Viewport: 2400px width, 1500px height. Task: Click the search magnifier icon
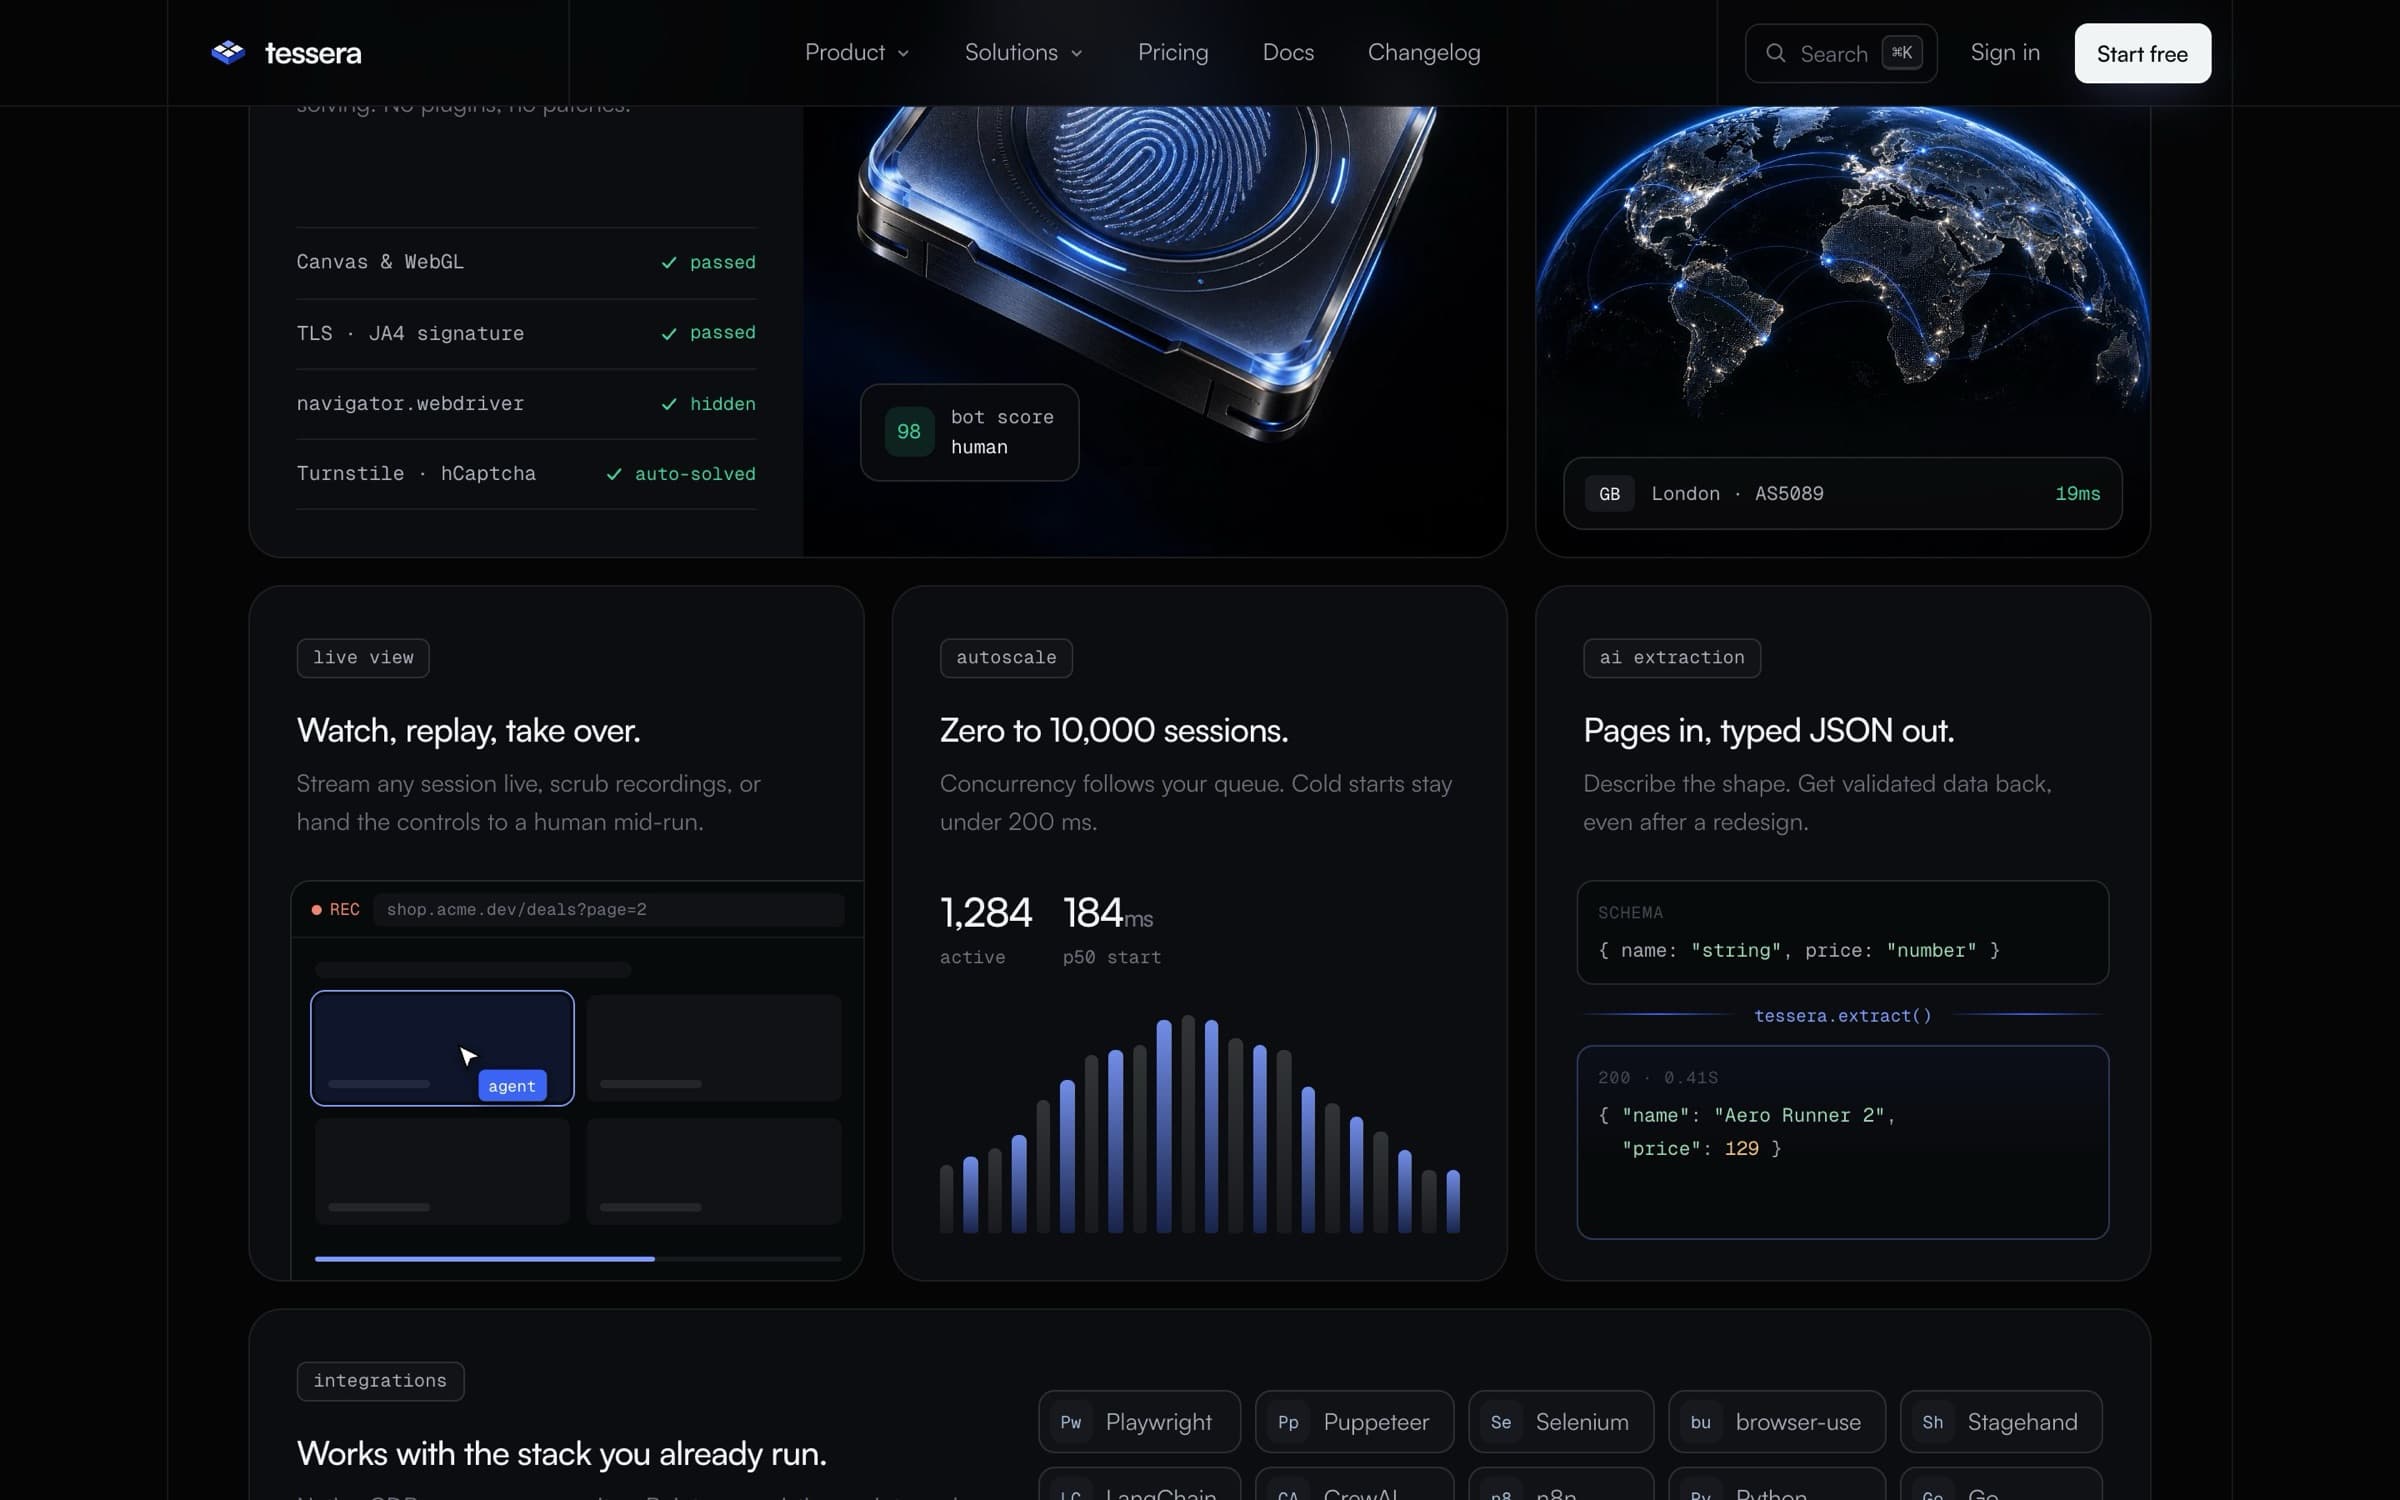(1775, 53)
